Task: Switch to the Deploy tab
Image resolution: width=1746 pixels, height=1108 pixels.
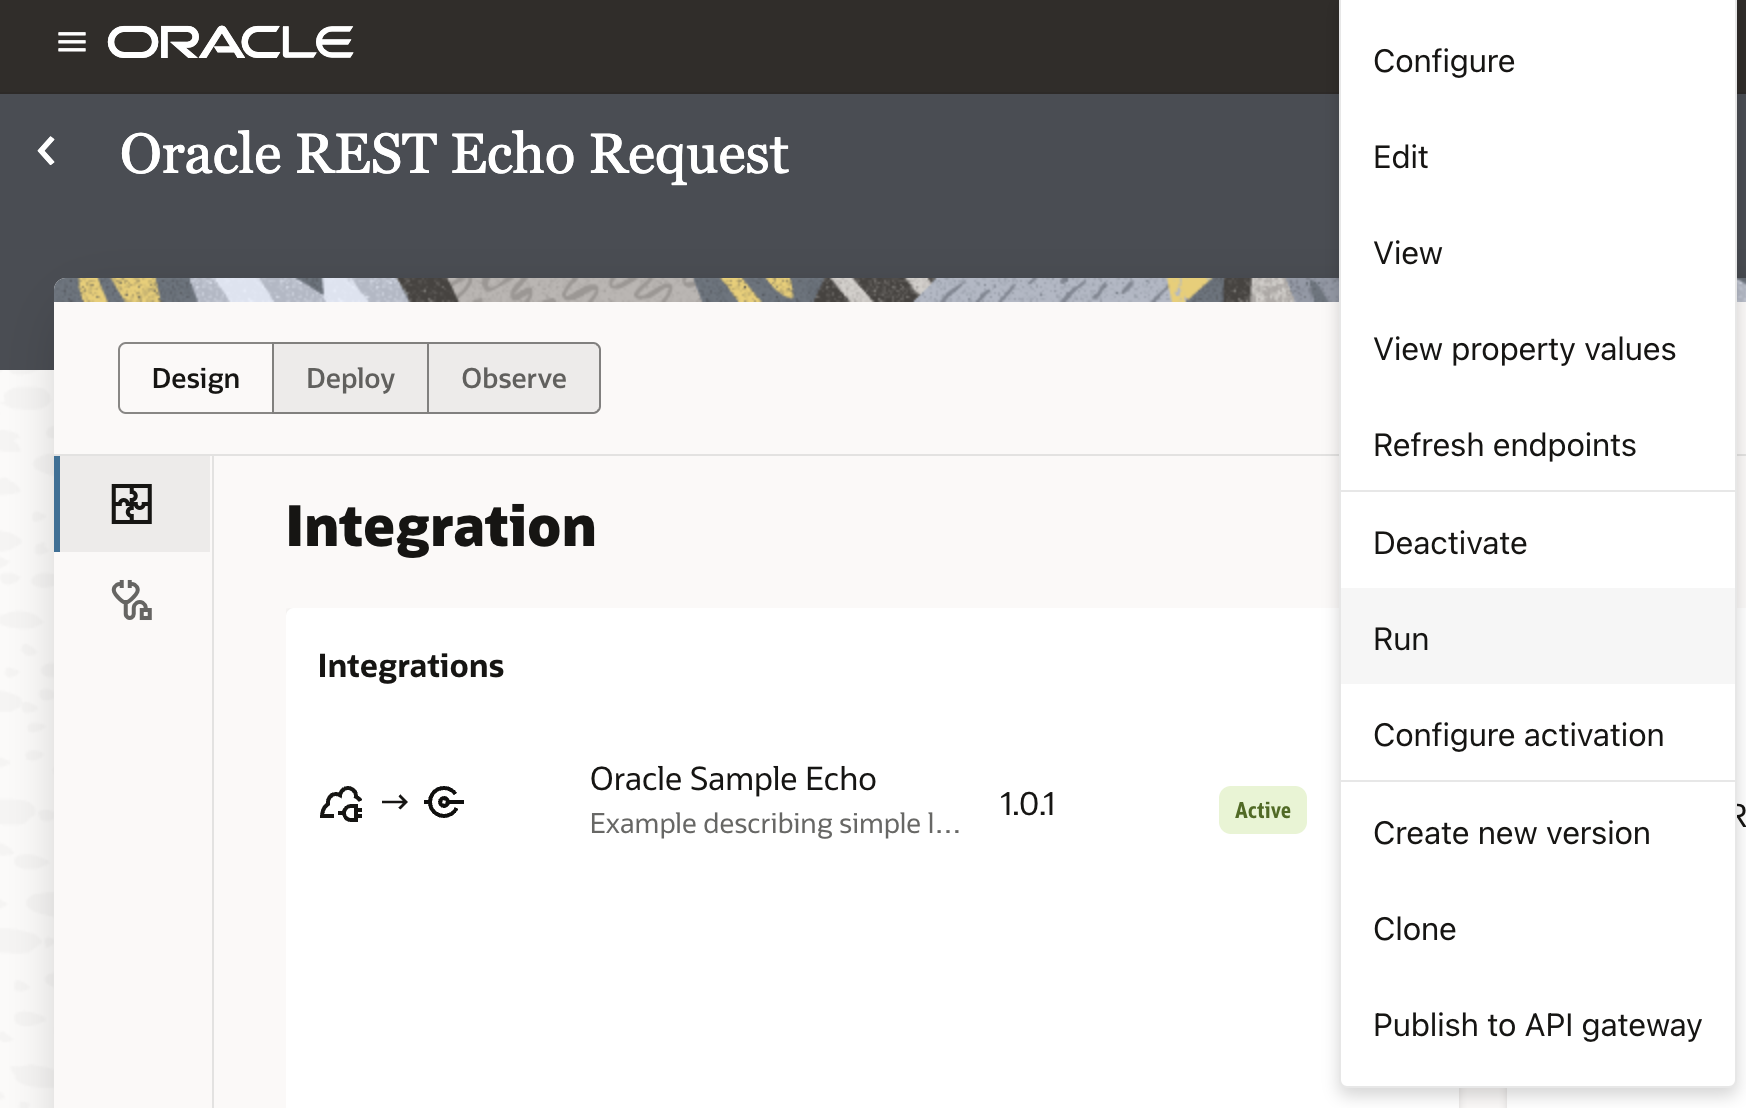Action: click(x=350, y=378)
